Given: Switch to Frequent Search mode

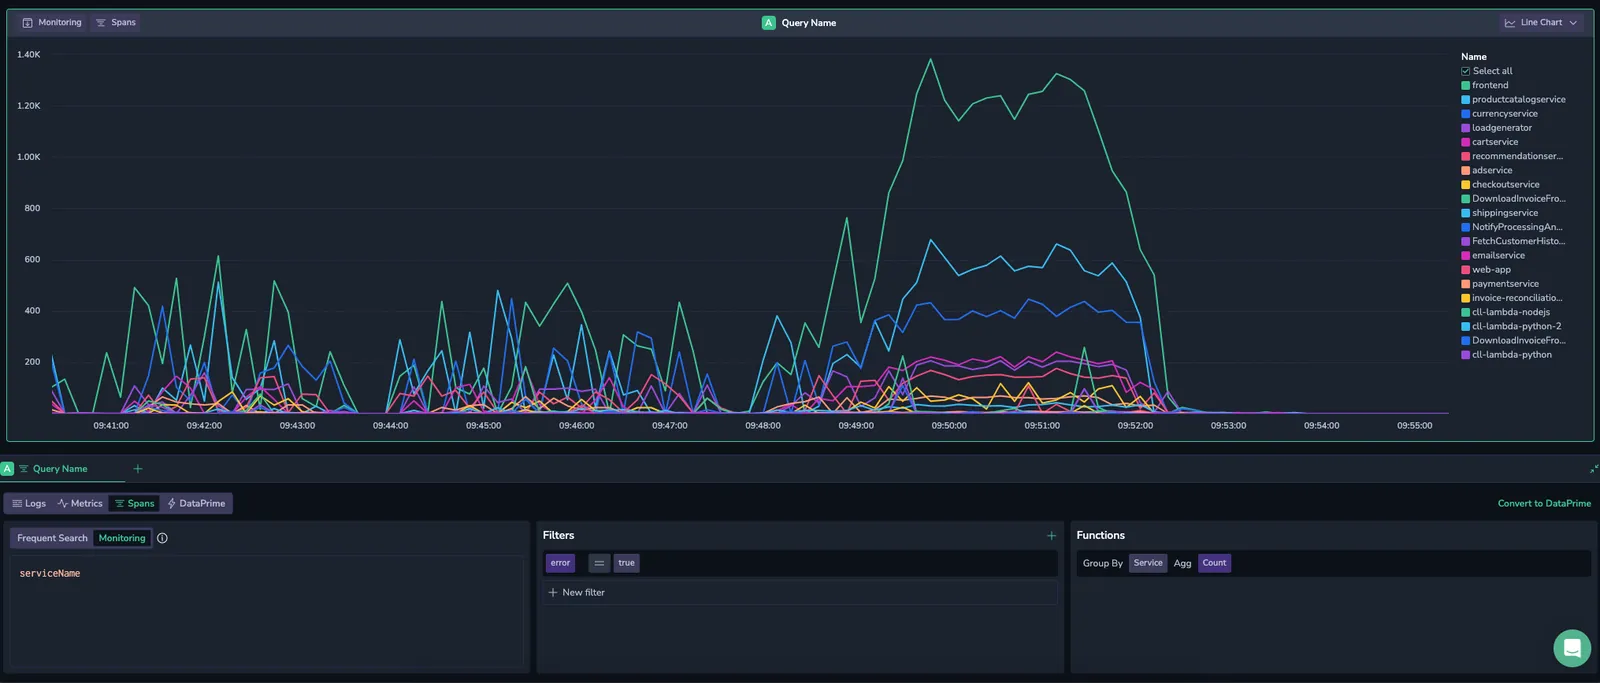Looking at the screenshot, I should pos(52,538).
